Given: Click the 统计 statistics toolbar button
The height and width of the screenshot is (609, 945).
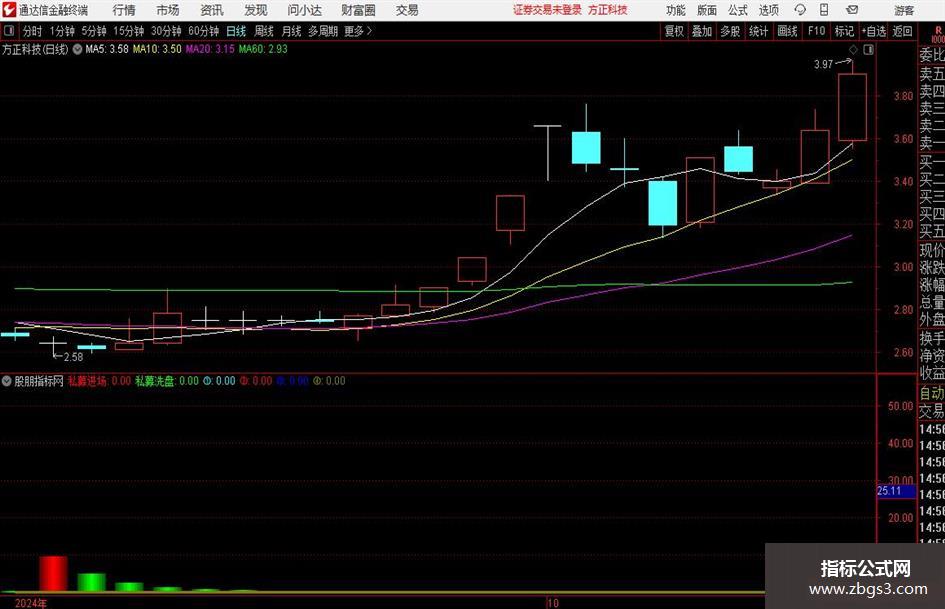Looking at the screenshot, I should tap(758, 31).
